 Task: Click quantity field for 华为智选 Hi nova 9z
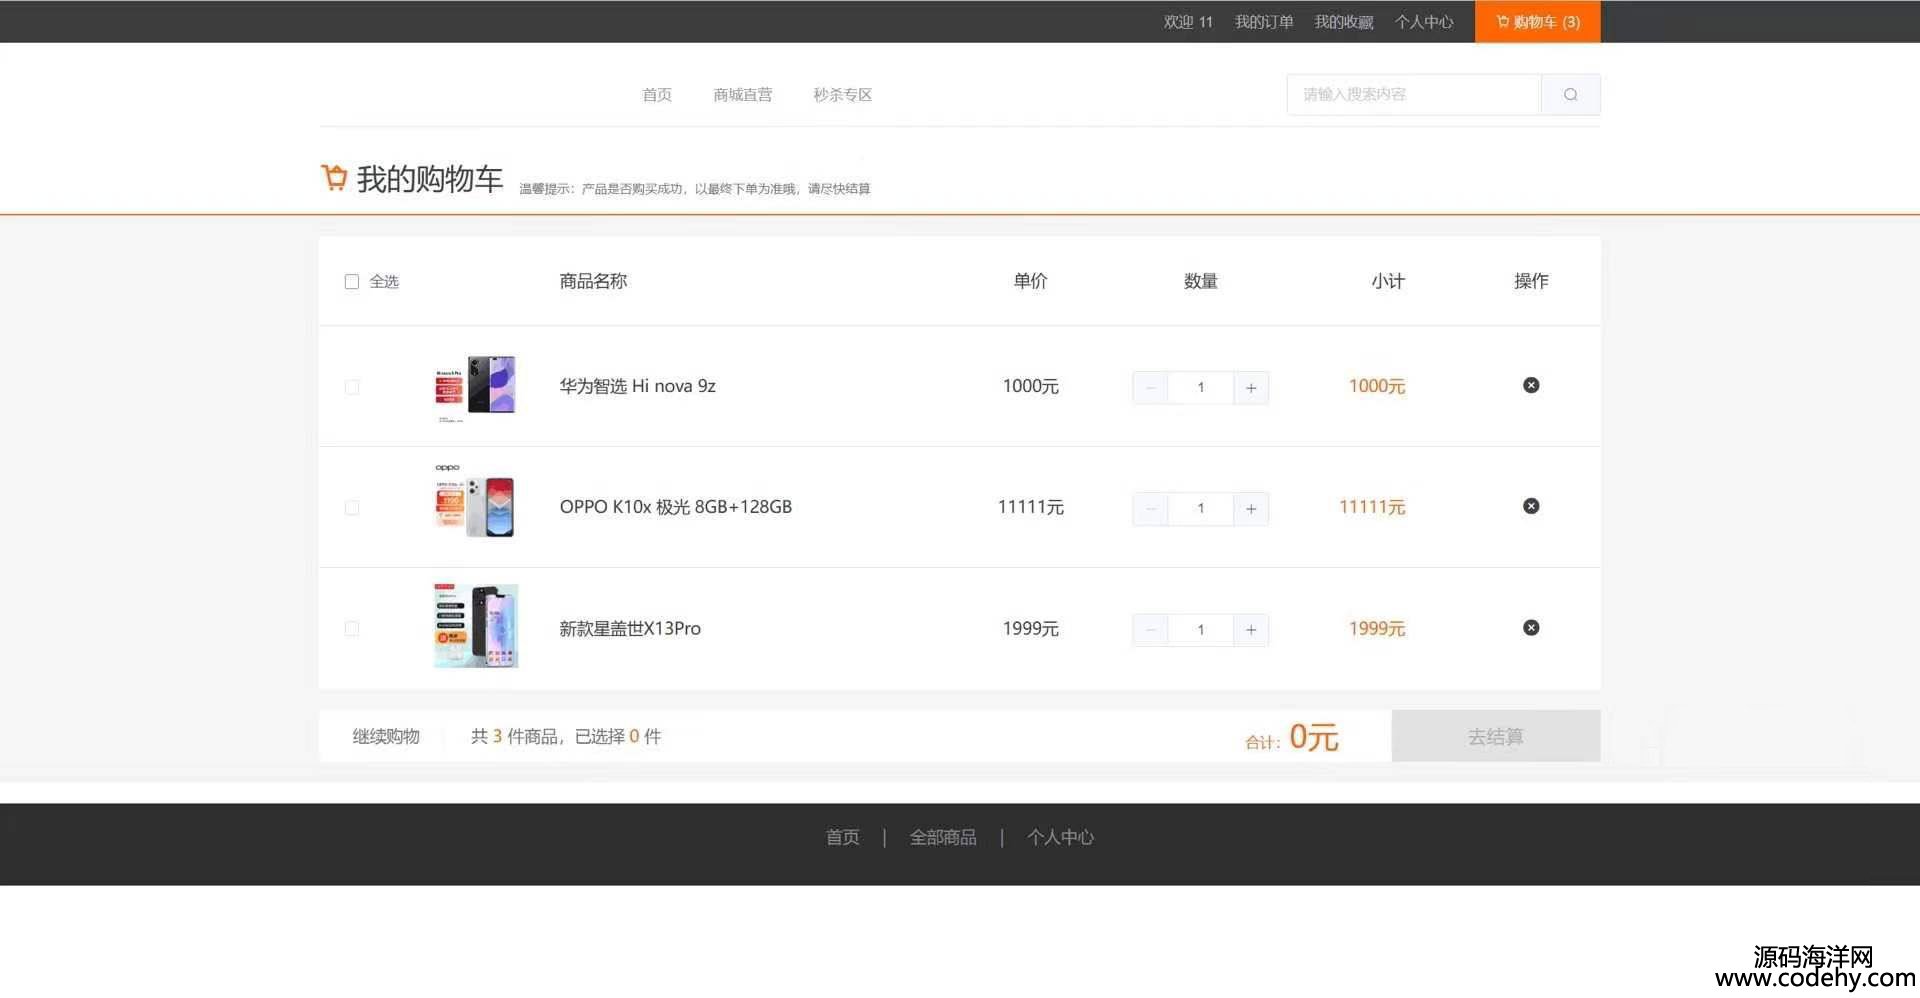click(1201, 388)
